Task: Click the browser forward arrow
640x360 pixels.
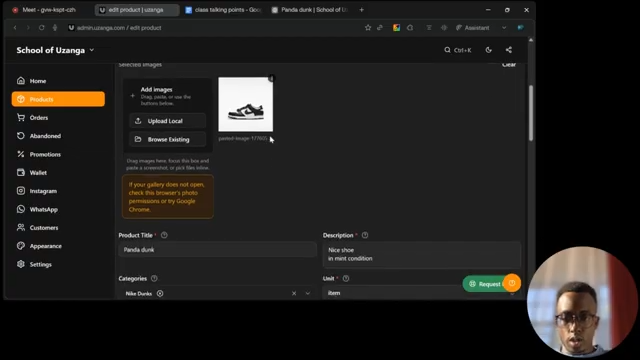Action: pyautogui.click(x=28, y=28)
